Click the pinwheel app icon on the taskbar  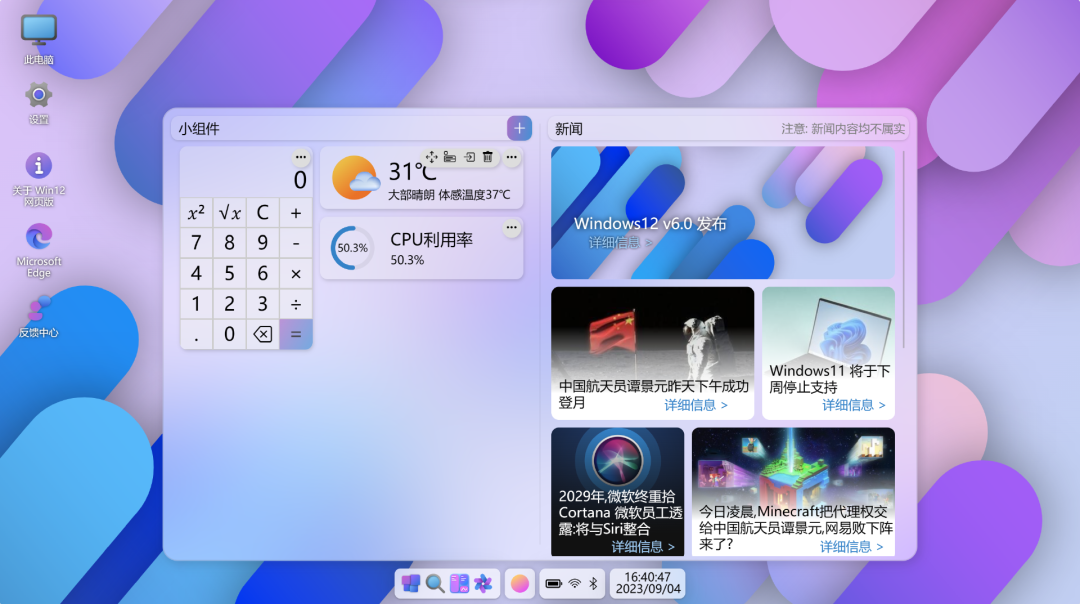[x=481, y=583]
